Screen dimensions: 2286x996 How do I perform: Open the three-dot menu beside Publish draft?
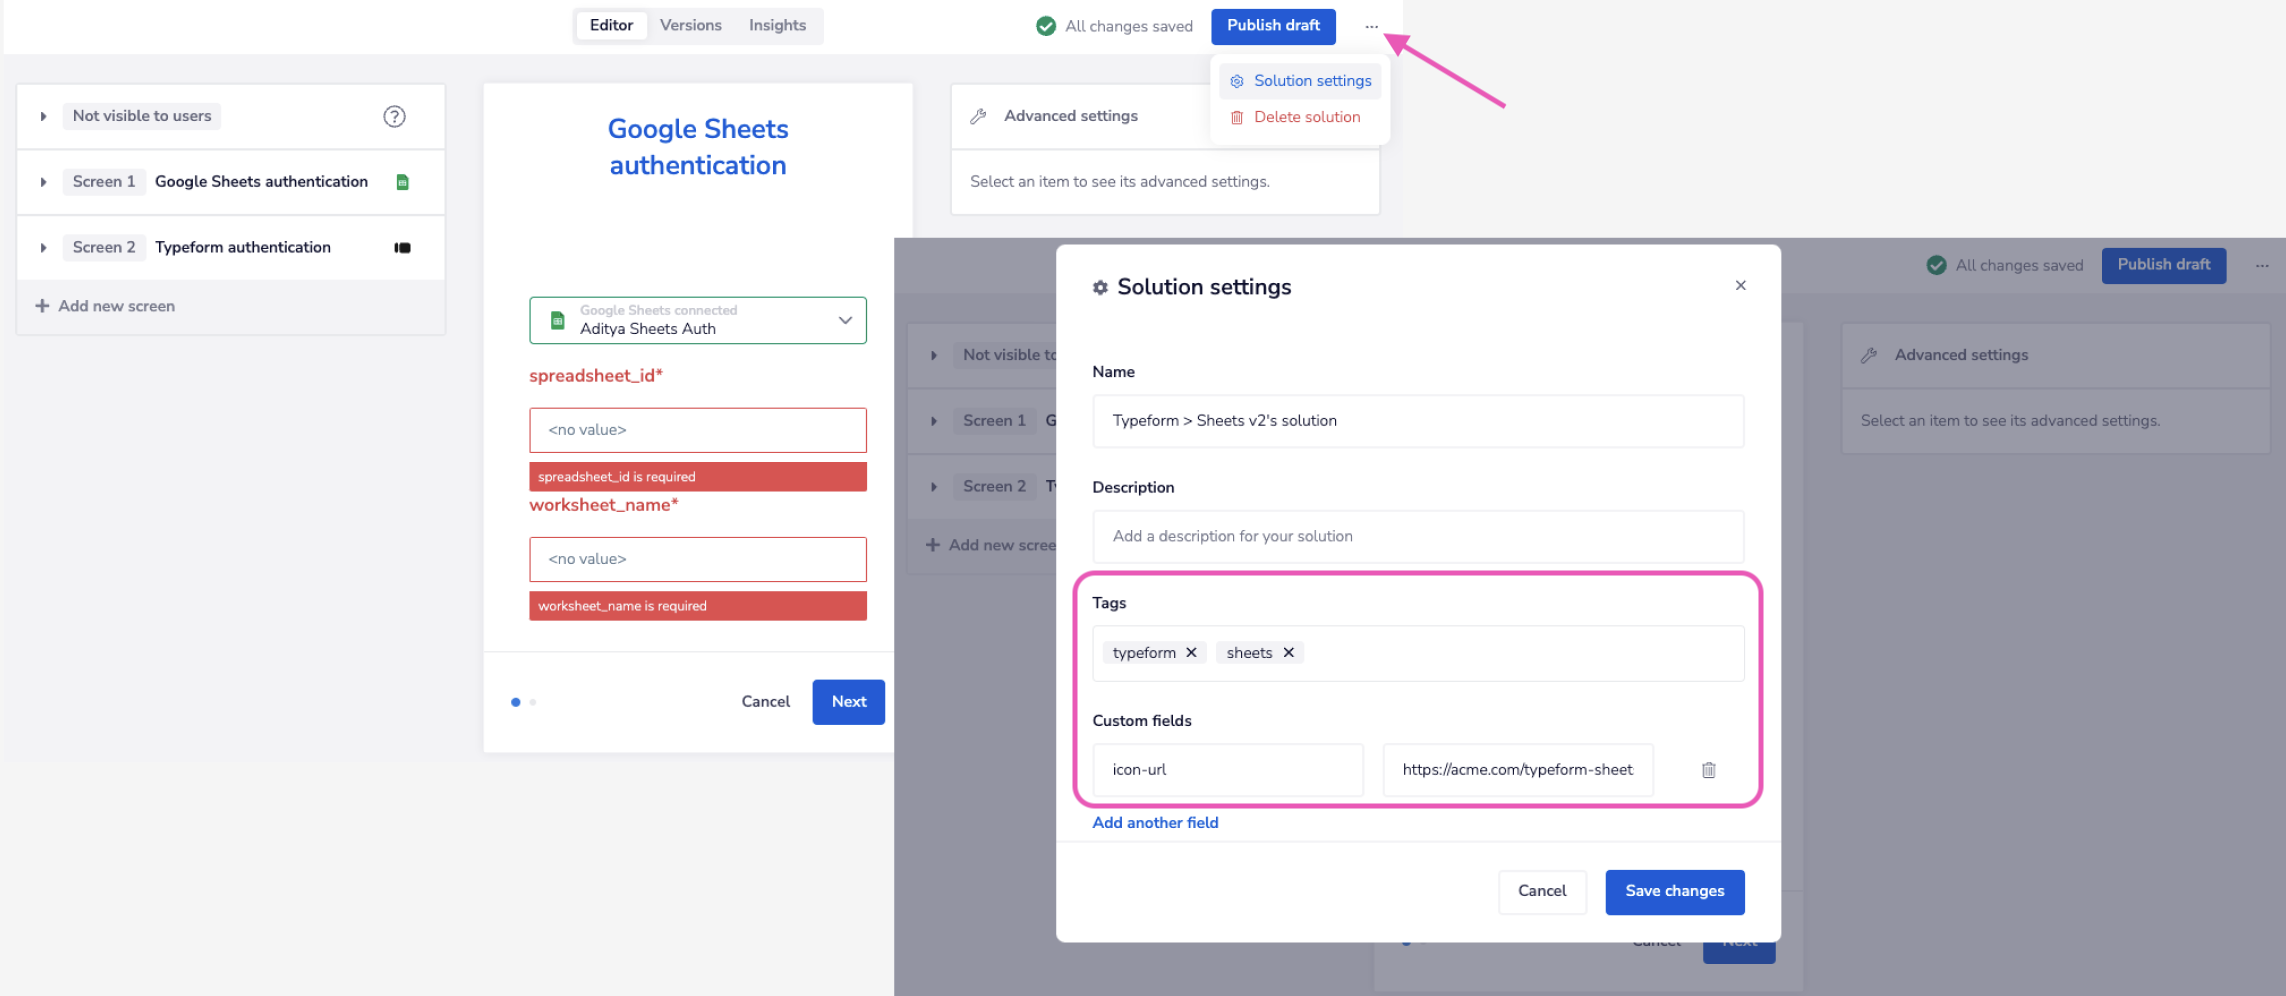coord(1371,26)
